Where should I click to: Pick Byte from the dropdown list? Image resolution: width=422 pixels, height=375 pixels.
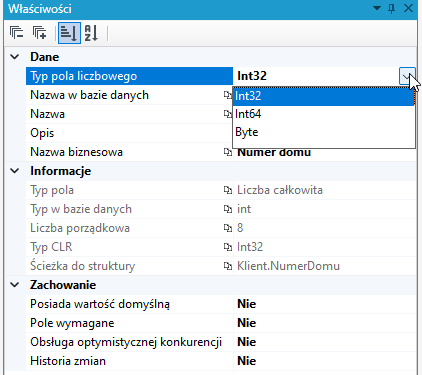324,132
